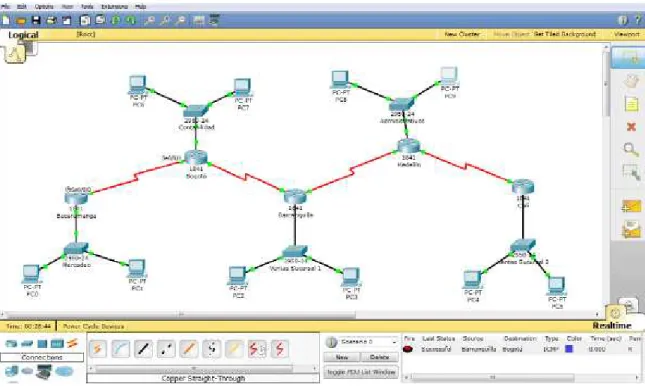
Task: Choose the Move Layout hand tool
Action: coord(631,81)
